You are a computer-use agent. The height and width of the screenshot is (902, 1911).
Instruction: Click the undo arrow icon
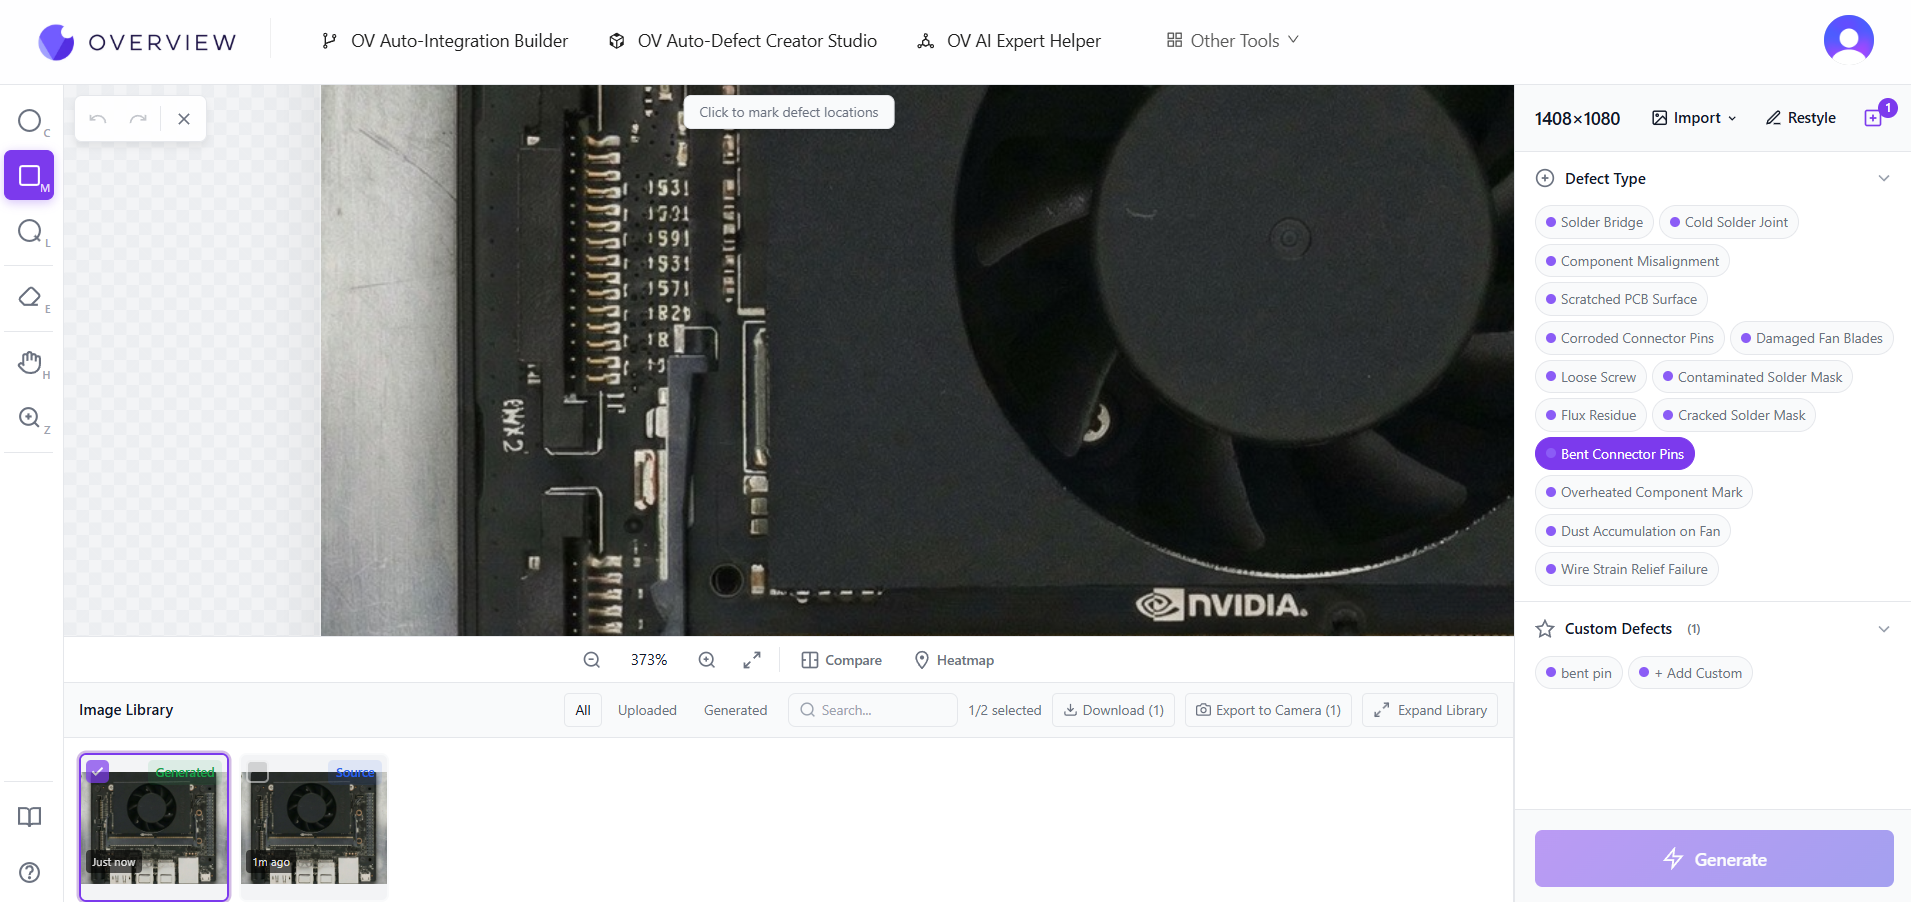pyautogui.click(x=98, y=119)
